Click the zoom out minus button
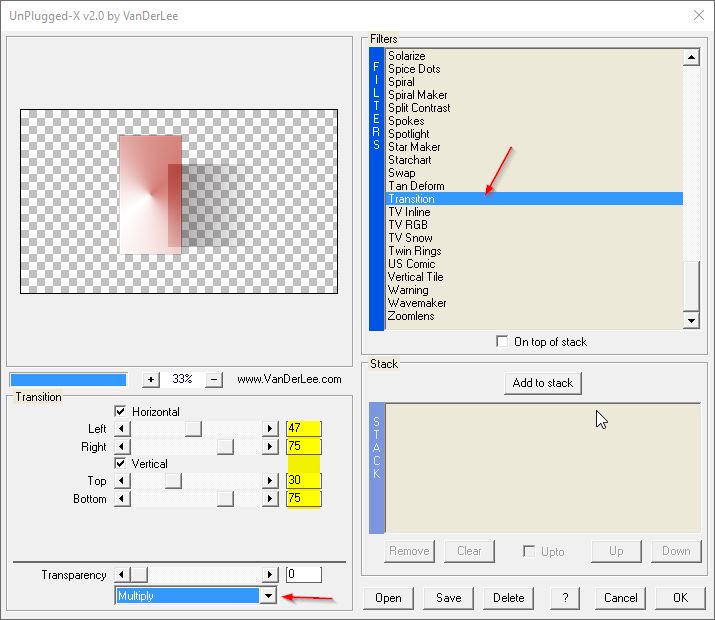This screenshot has height=620, width=715. coord(214,380)
